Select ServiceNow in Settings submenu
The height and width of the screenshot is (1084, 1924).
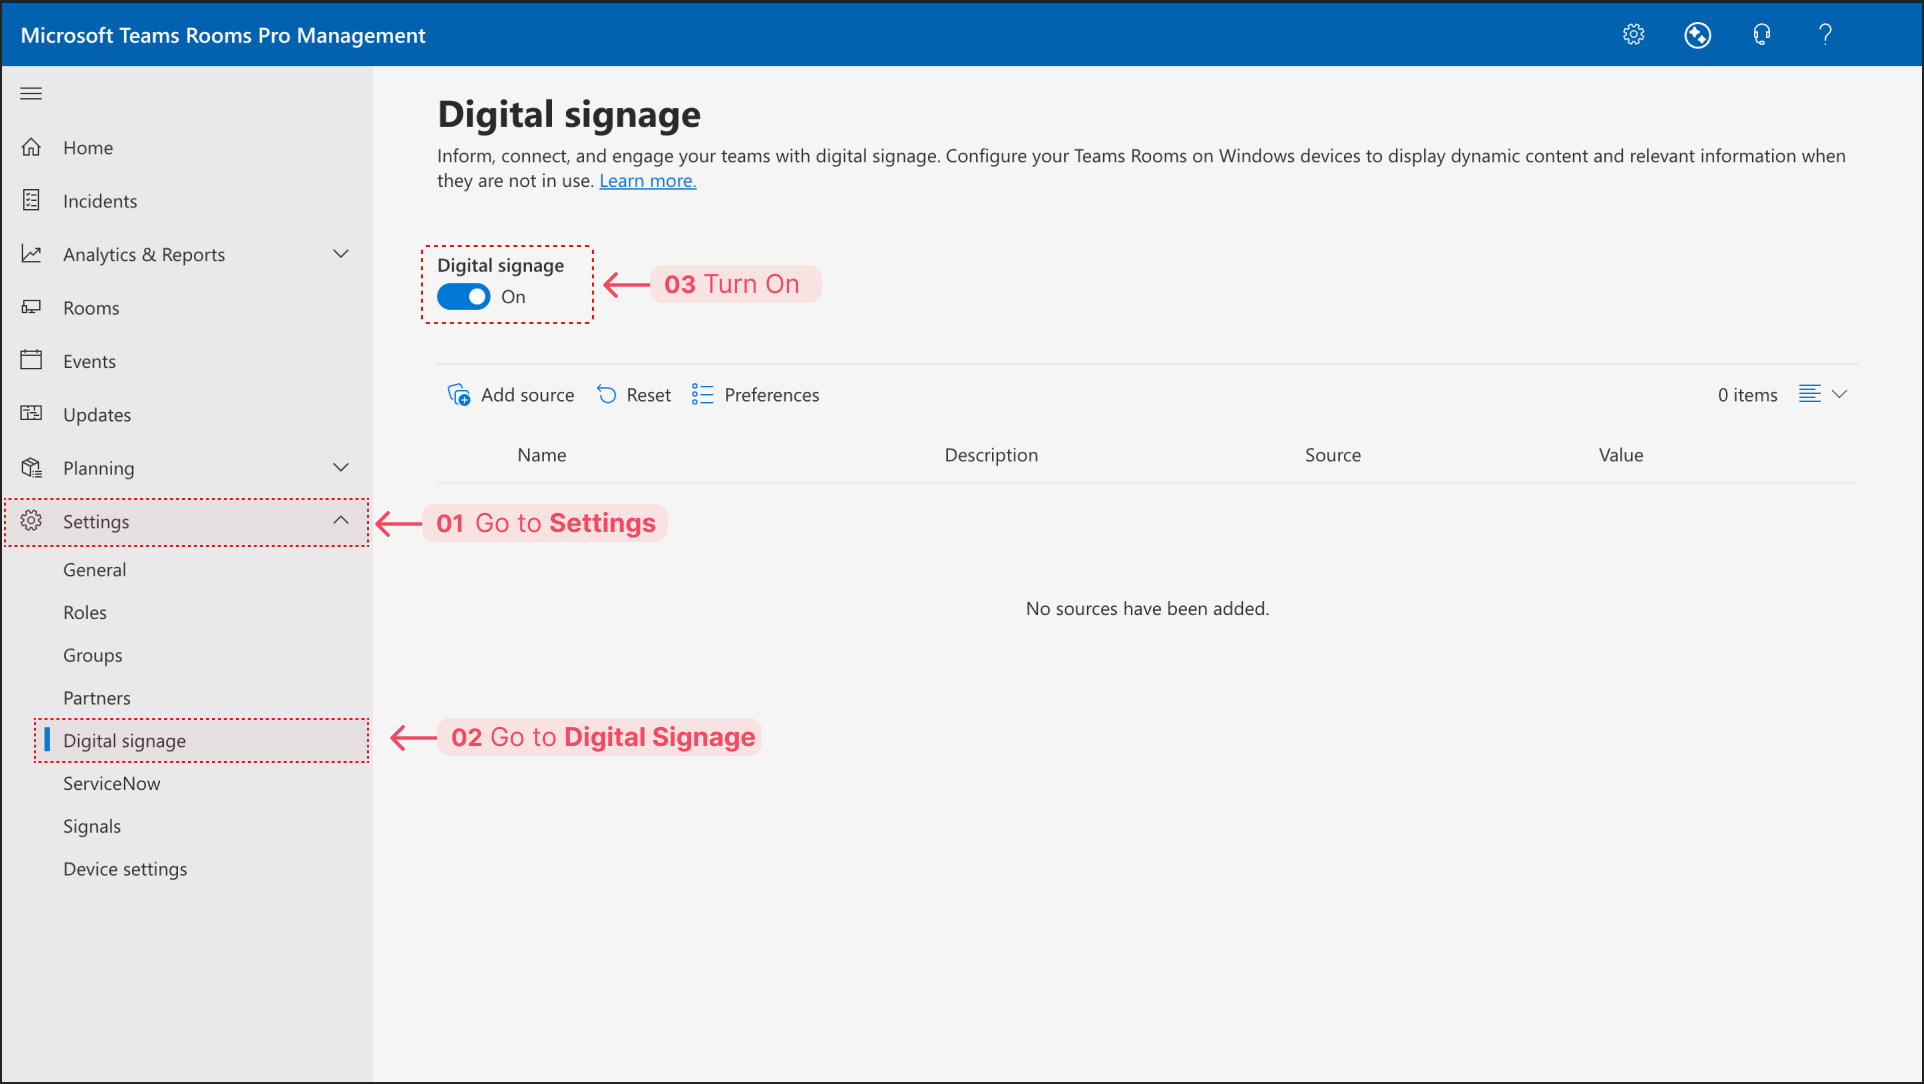(111, 784)
